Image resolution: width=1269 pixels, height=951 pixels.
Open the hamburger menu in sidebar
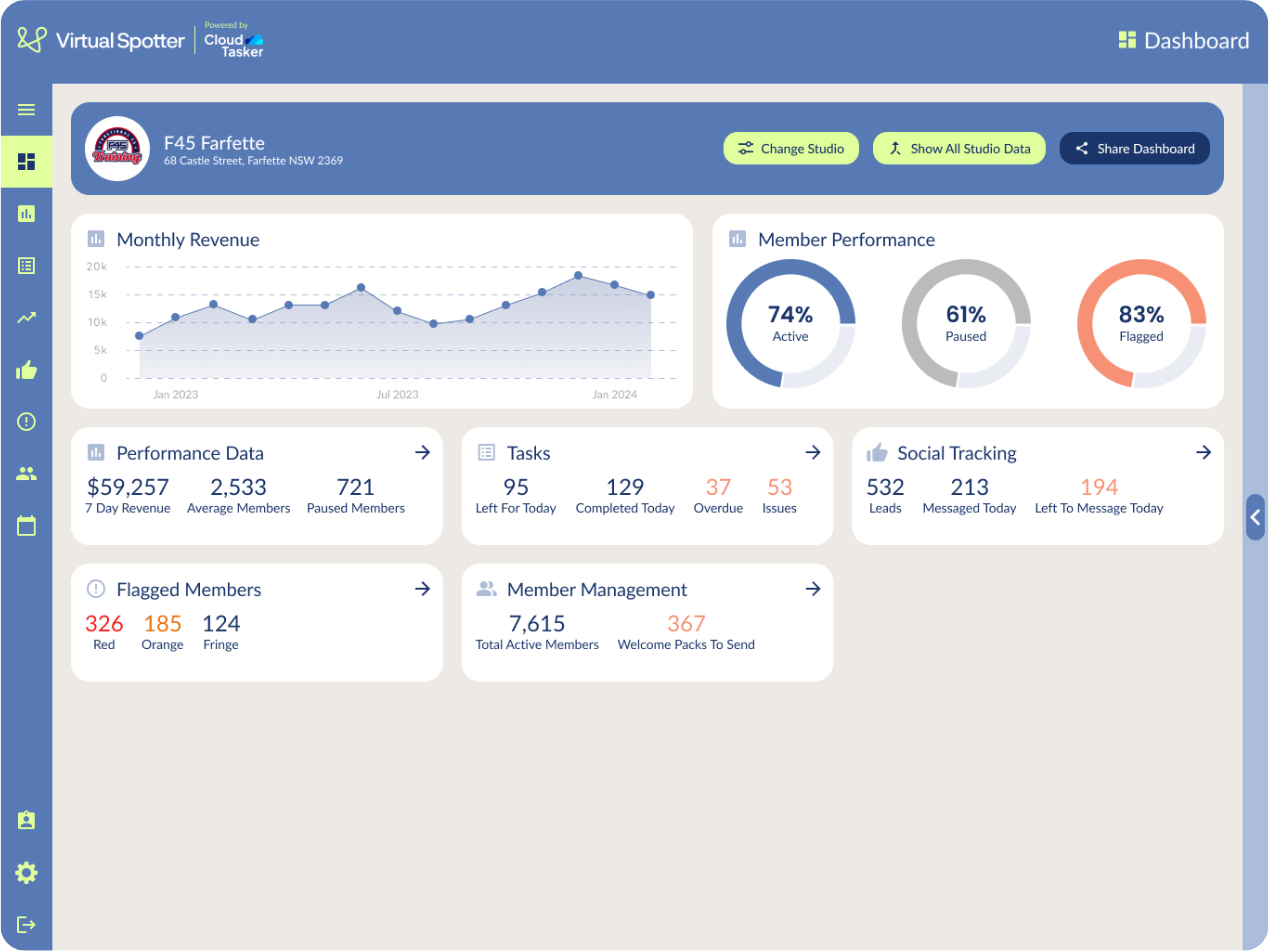click(x=26, y=110)
